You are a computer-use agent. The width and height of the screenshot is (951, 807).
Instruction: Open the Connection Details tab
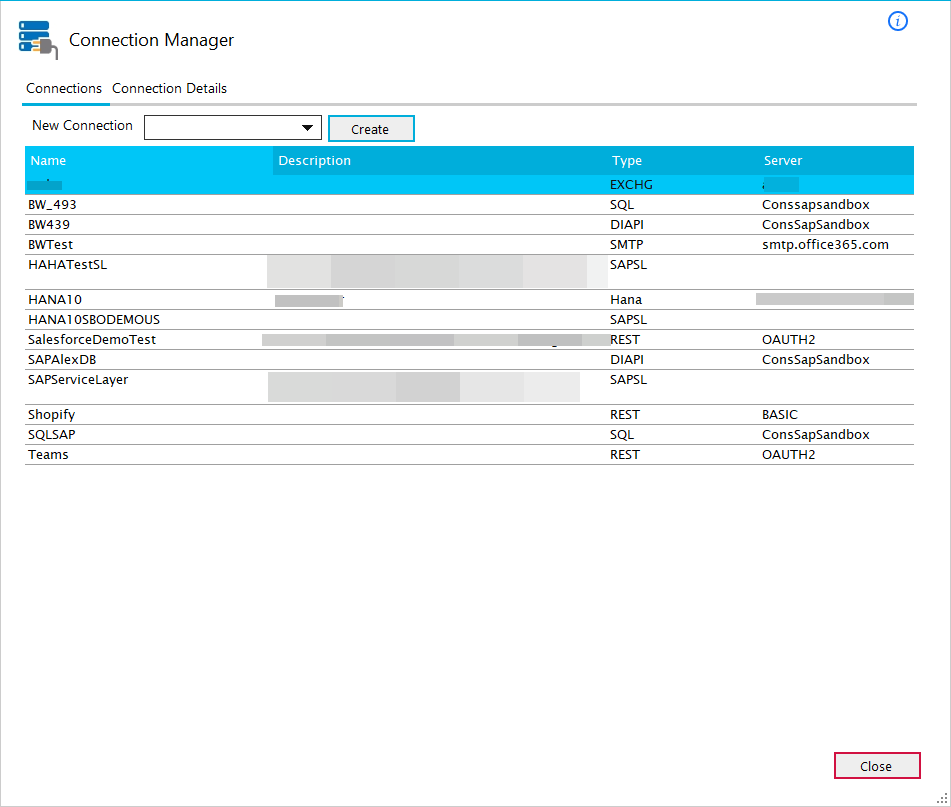pyautogui.click(x=169, y=89)
